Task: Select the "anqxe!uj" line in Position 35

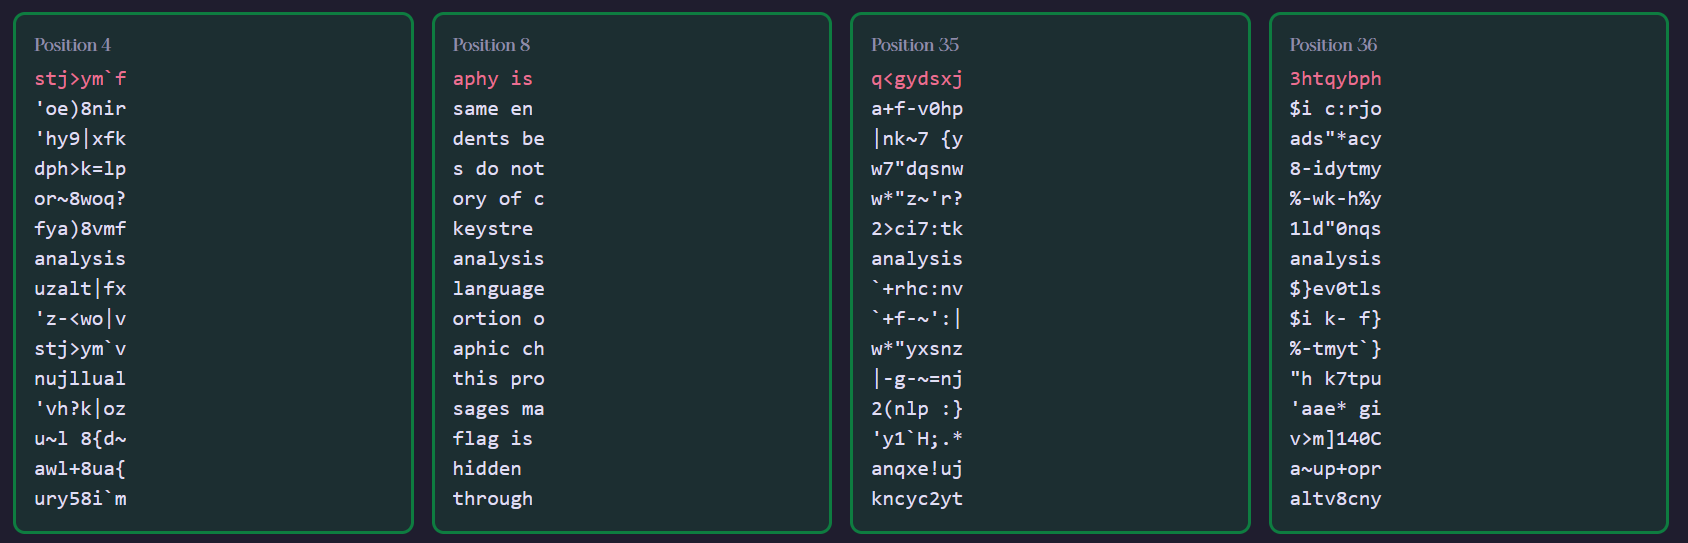Action: pyautogui.click(x=916, y=469)
